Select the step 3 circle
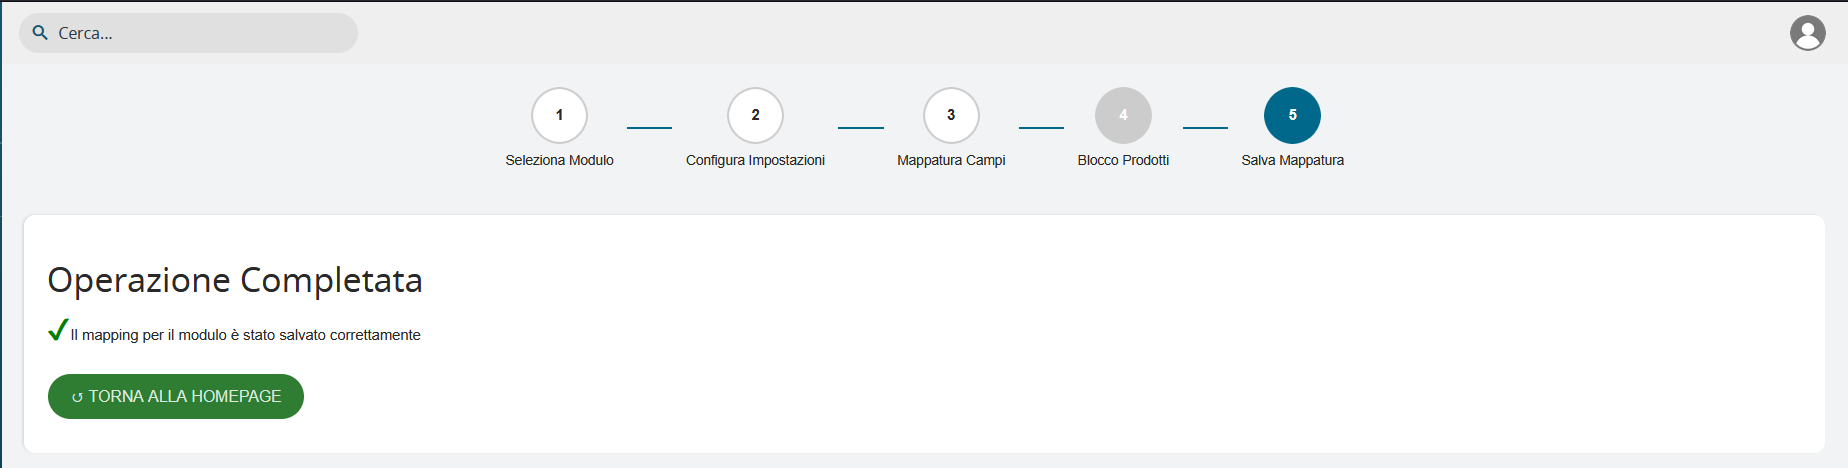The height and width of the screenshot is (468, 1848). pyautogui.click(x=951, y=115)
